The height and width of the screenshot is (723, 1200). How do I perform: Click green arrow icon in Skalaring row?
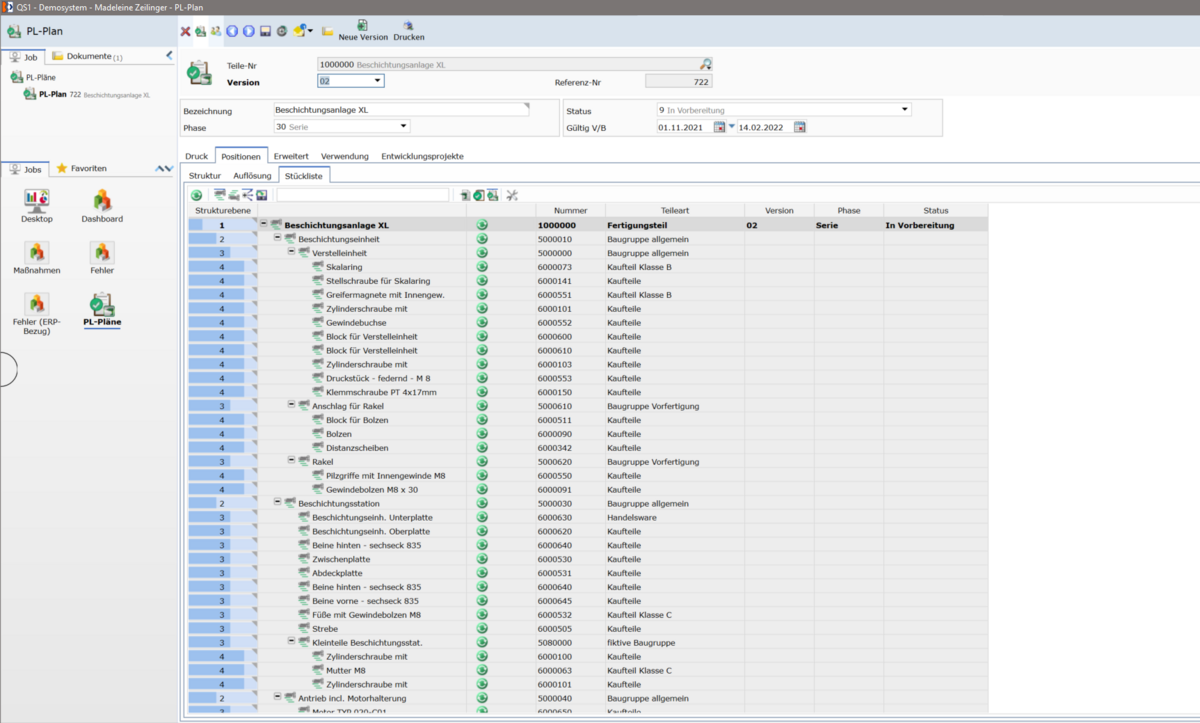pos(481,267)
